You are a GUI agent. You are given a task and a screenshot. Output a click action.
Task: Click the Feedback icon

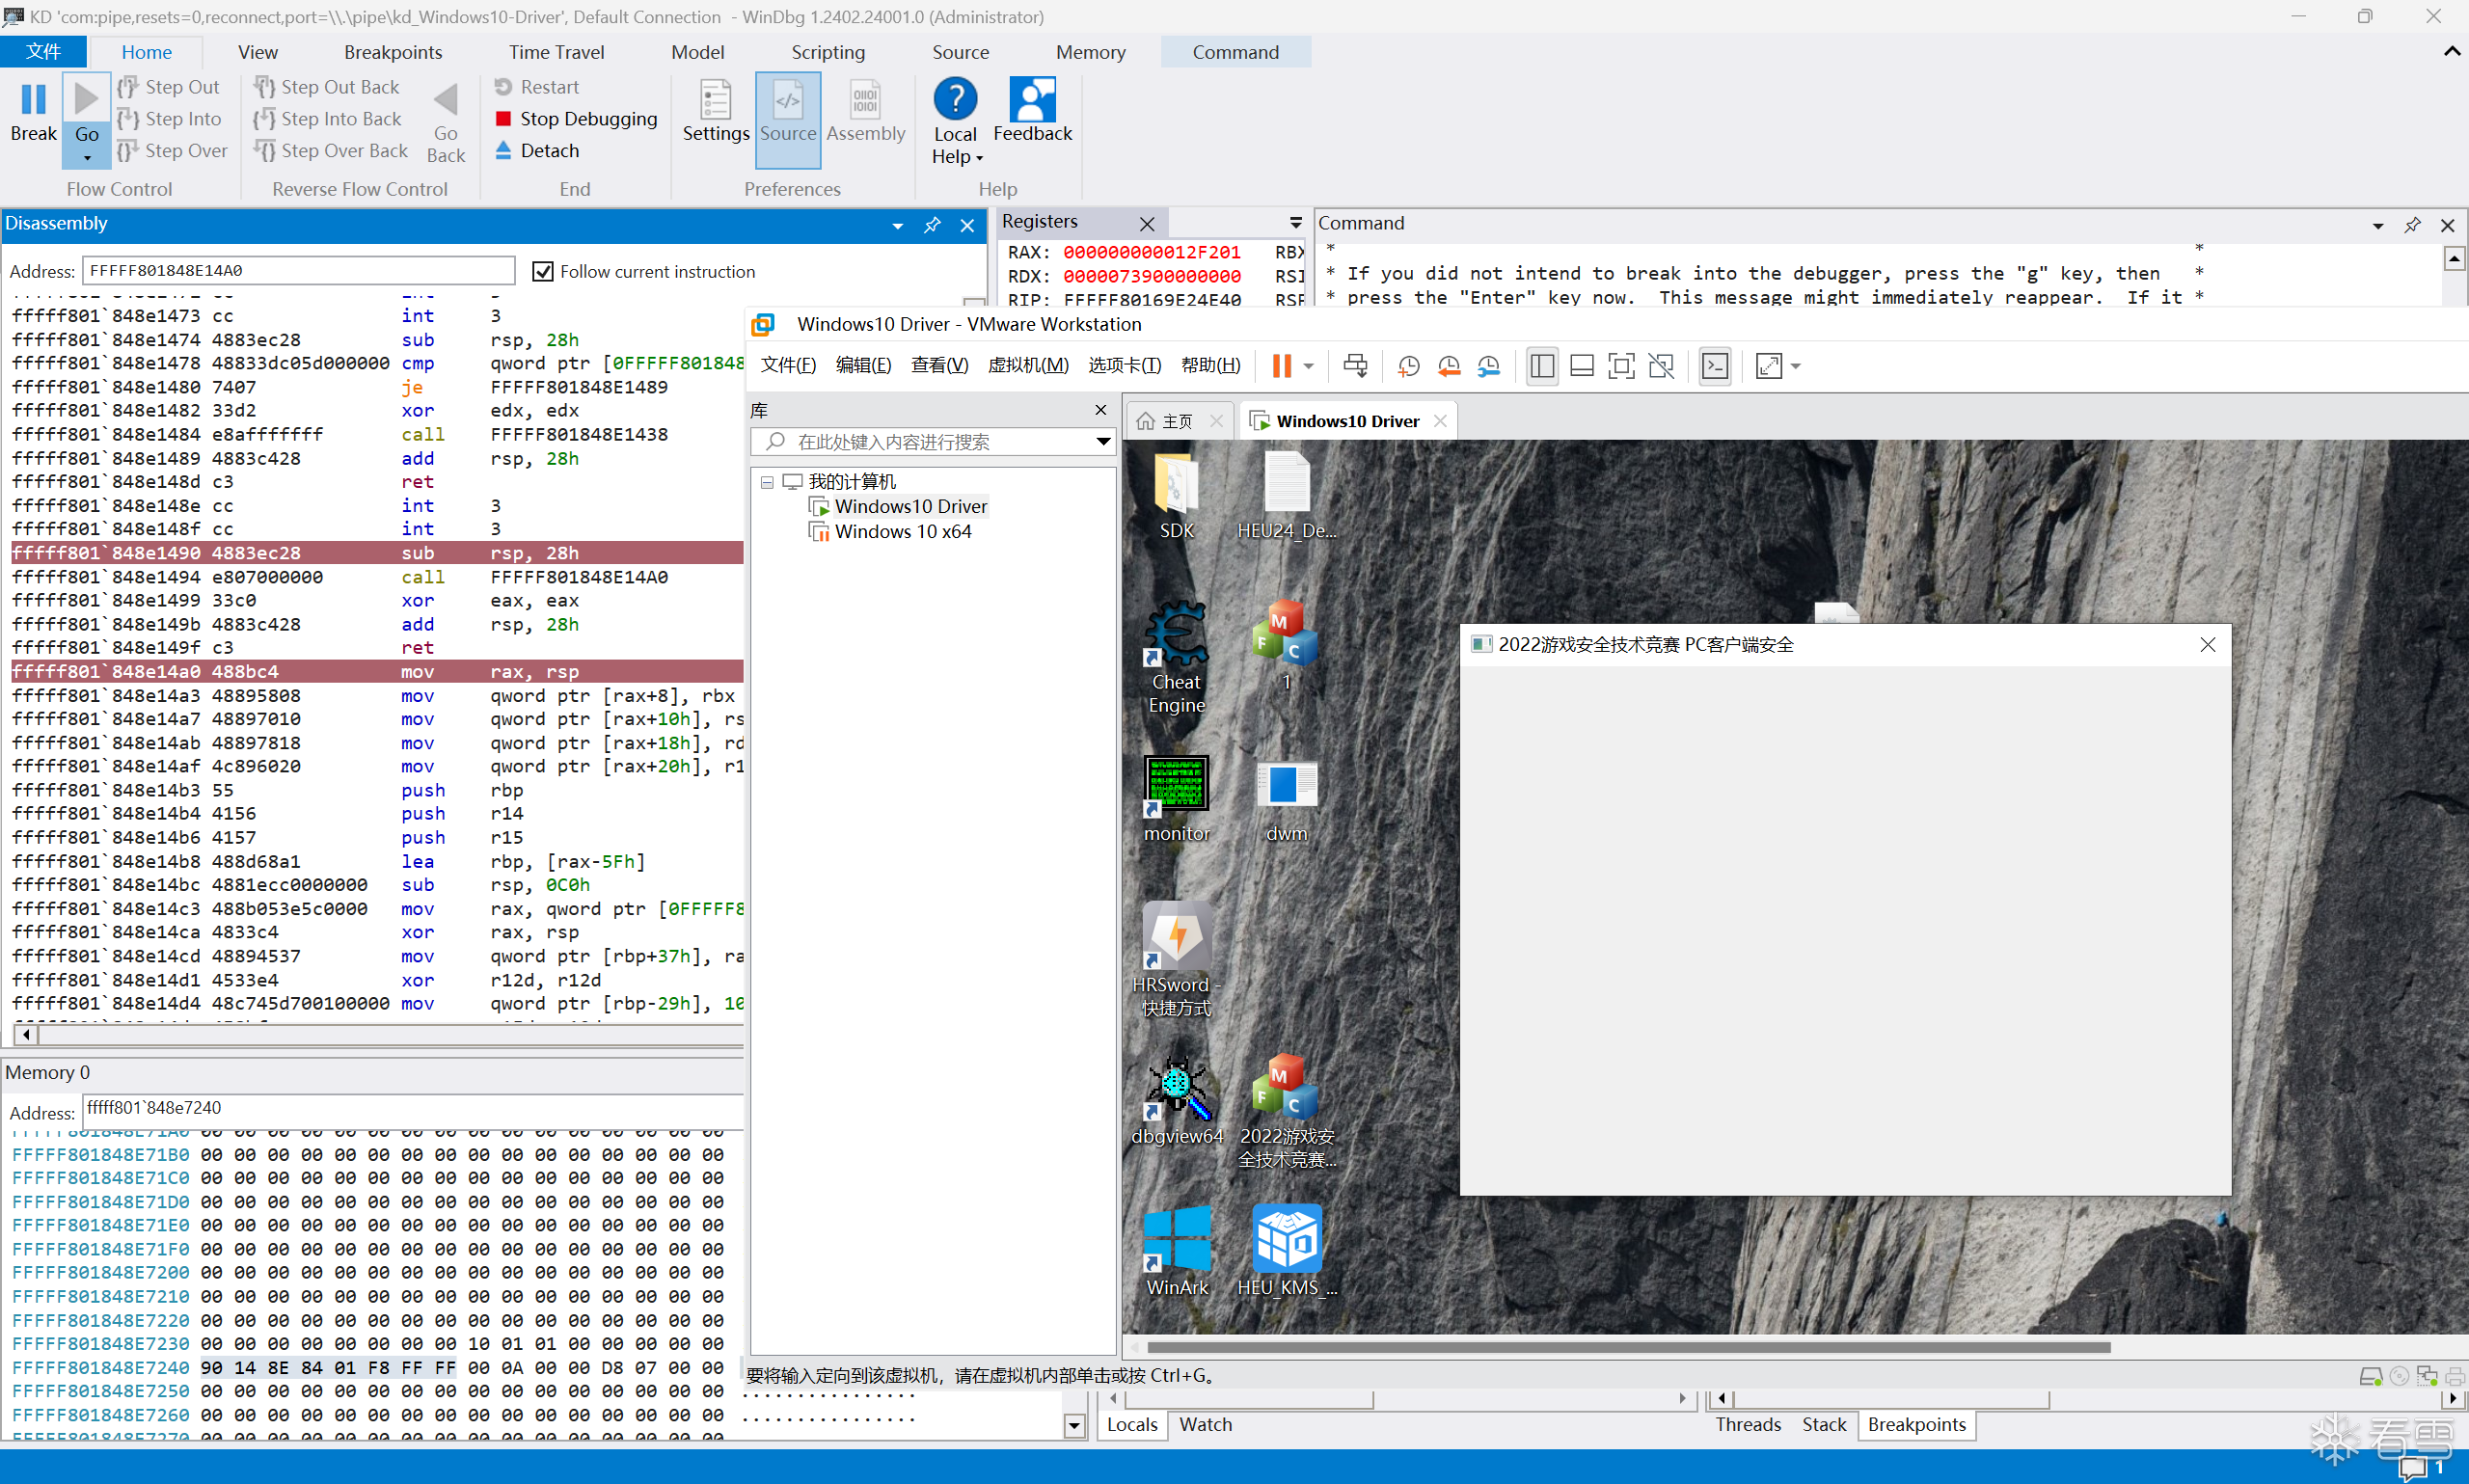tap(1032, 98)
